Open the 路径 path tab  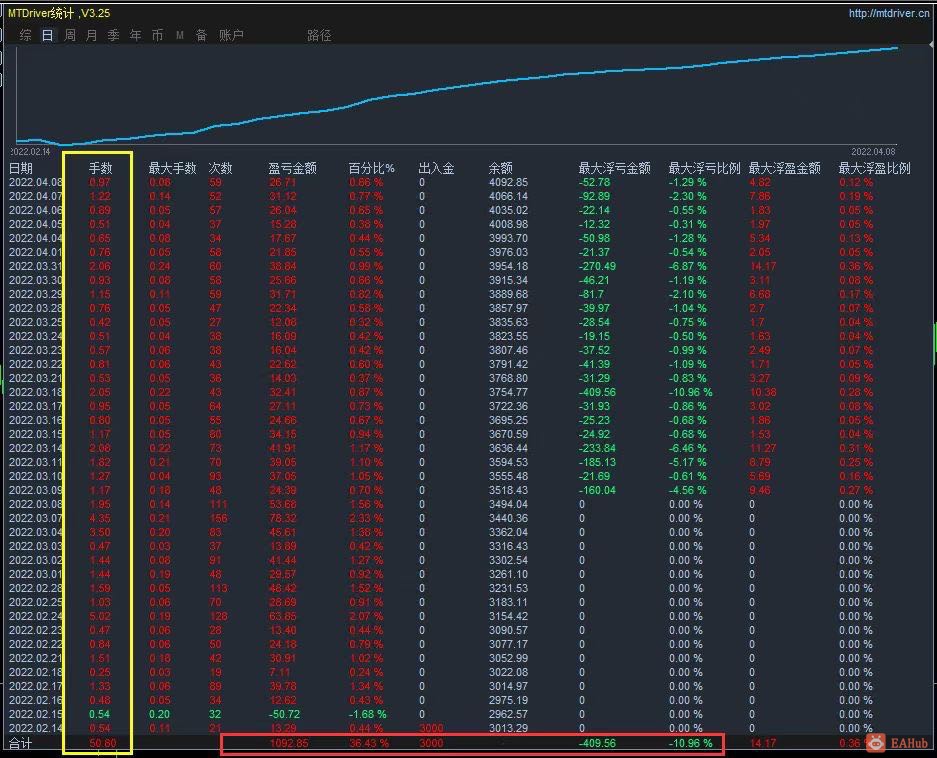point(319,35)
